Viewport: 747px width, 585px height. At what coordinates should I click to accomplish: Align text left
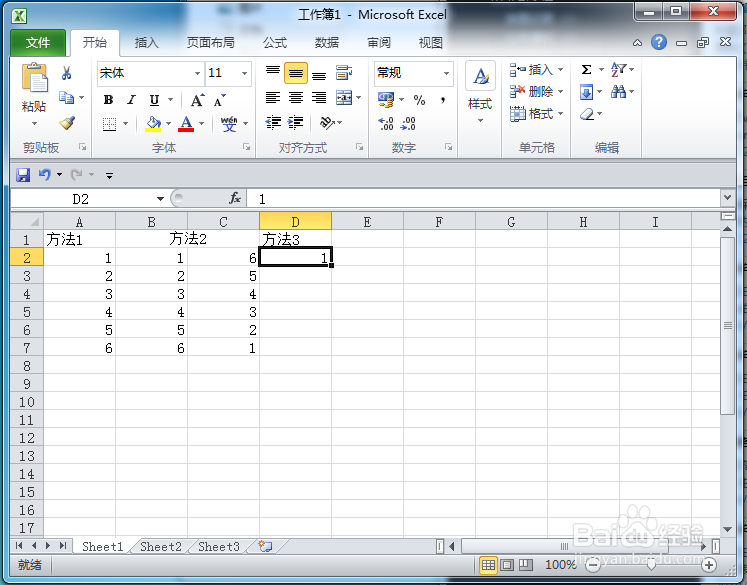click(x=273, y=98)
